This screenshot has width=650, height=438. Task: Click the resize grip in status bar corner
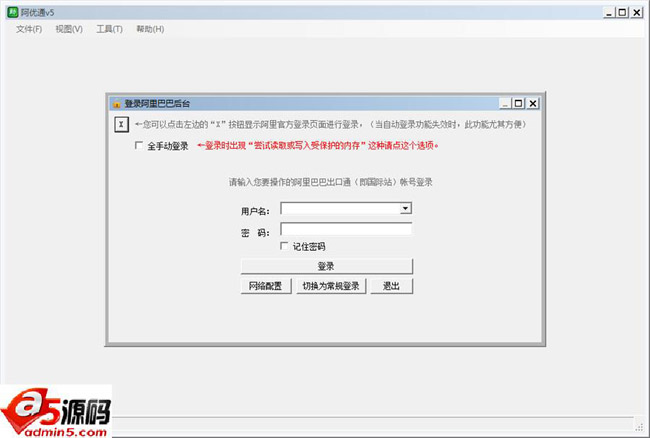point(639,426)
